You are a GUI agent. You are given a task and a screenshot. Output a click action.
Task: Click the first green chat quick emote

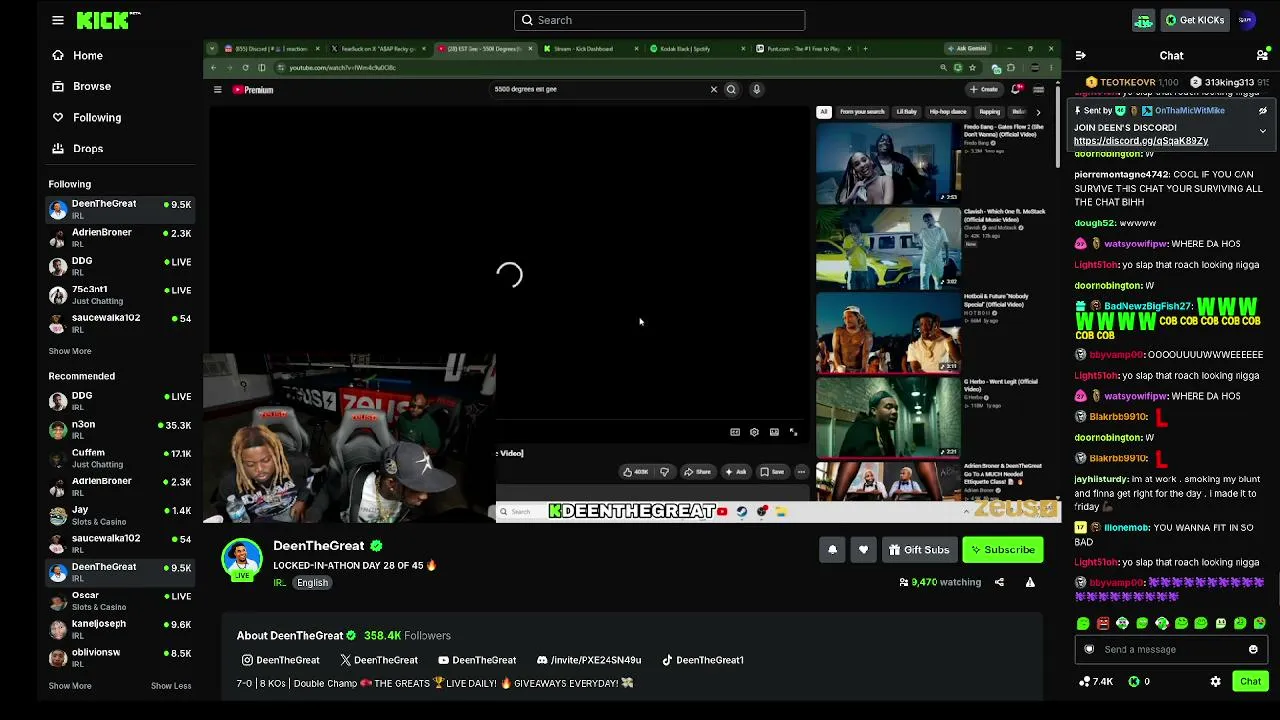pos(1083,624)
